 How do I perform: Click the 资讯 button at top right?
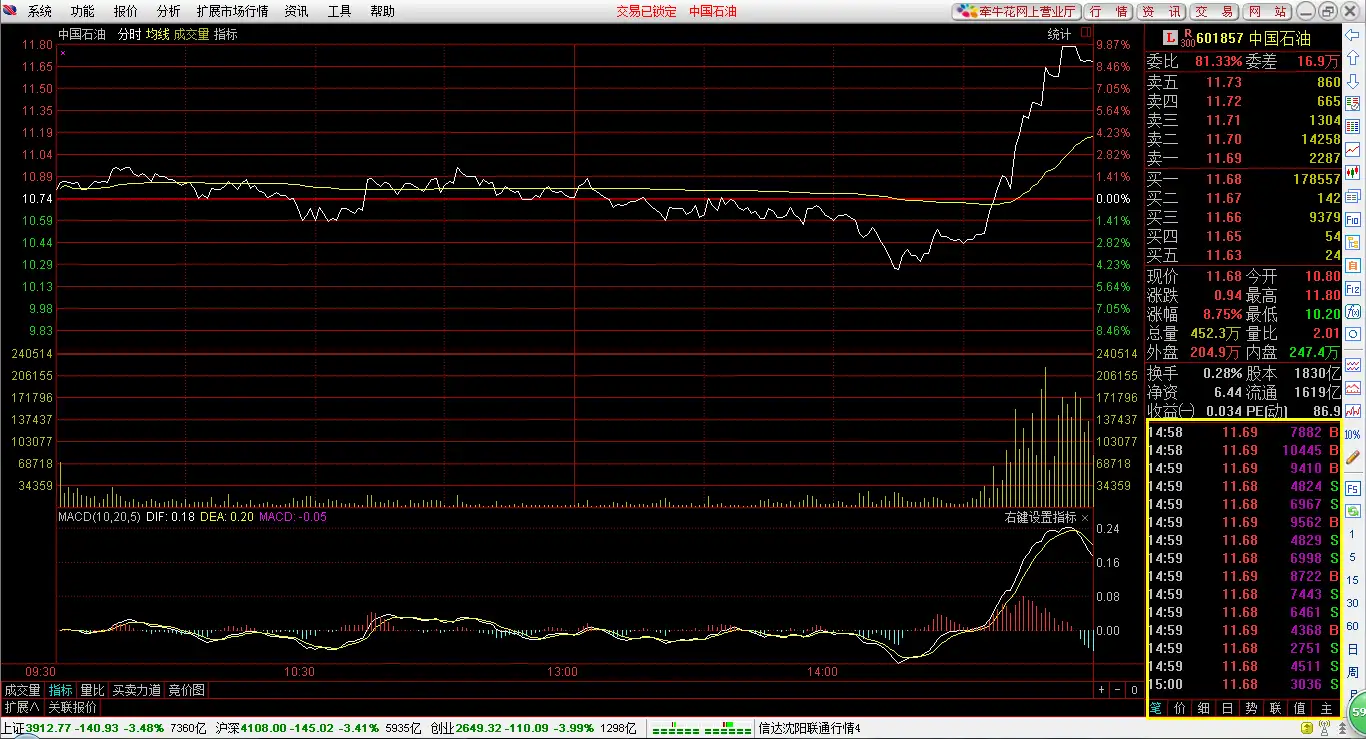[x=1162, y=11]
